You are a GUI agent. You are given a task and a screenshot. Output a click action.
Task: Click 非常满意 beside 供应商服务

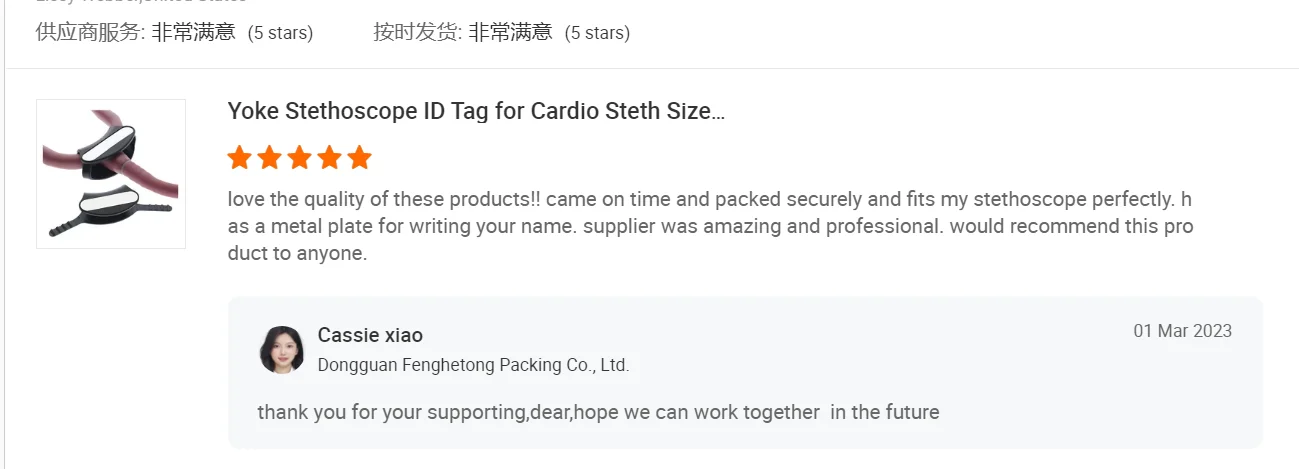194,32
